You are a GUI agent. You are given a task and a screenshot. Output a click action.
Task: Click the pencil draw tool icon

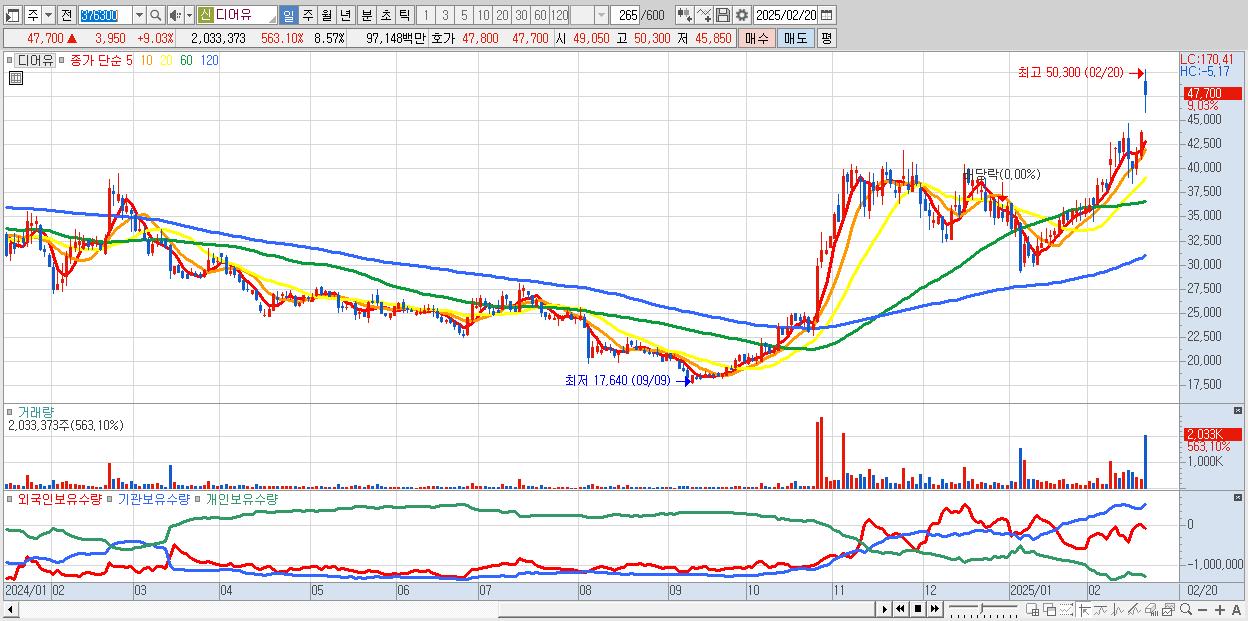click(x=1134, y=609)
